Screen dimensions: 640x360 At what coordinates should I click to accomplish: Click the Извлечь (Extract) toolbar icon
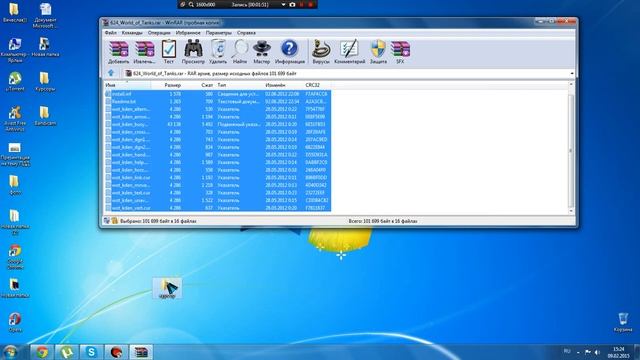tap(144, 52)
